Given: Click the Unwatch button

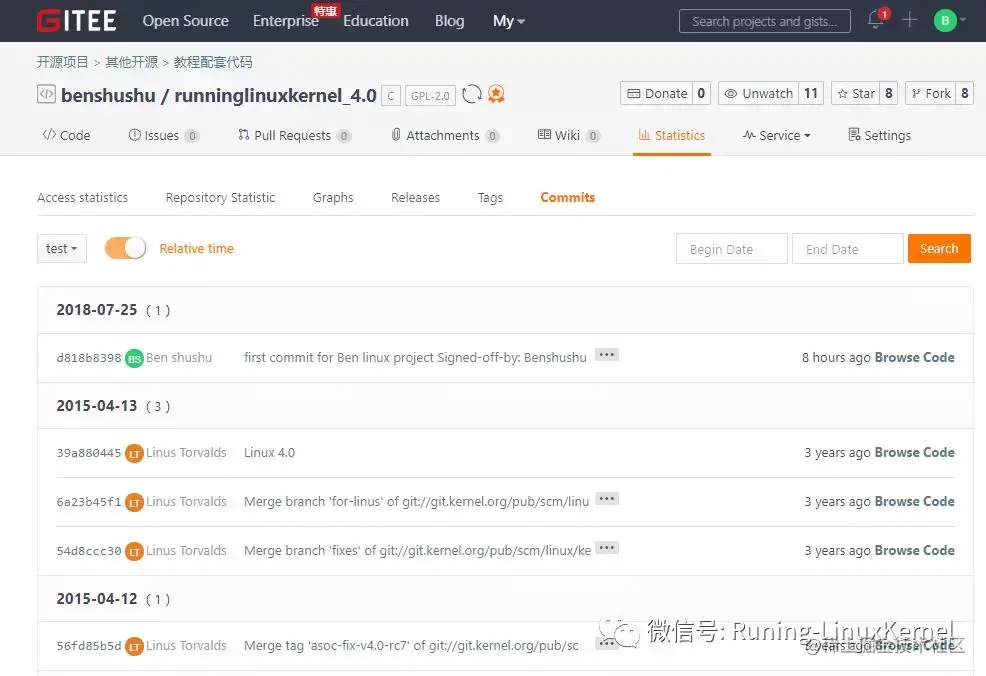Looking at the screenshot, I should click(x=758, y=94).
